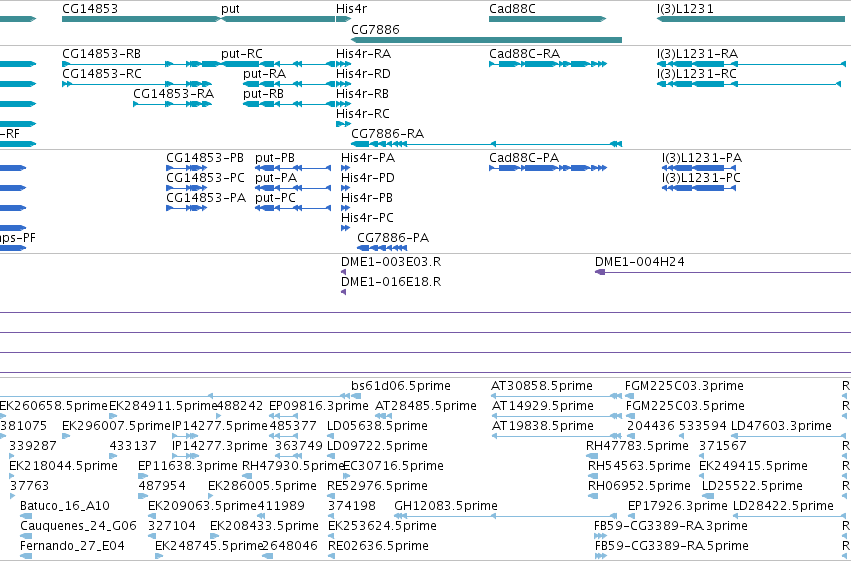Click the His4r-RB transcript label
Screen dimensions: 851x561
(x=362, y=94)
